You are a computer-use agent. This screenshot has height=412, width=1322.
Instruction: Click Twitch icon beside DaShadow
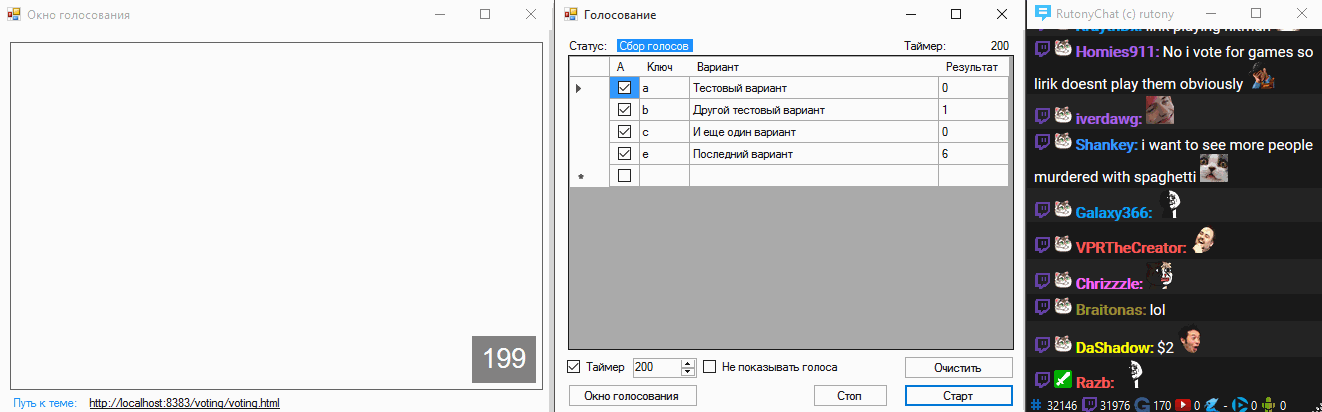1043,345
